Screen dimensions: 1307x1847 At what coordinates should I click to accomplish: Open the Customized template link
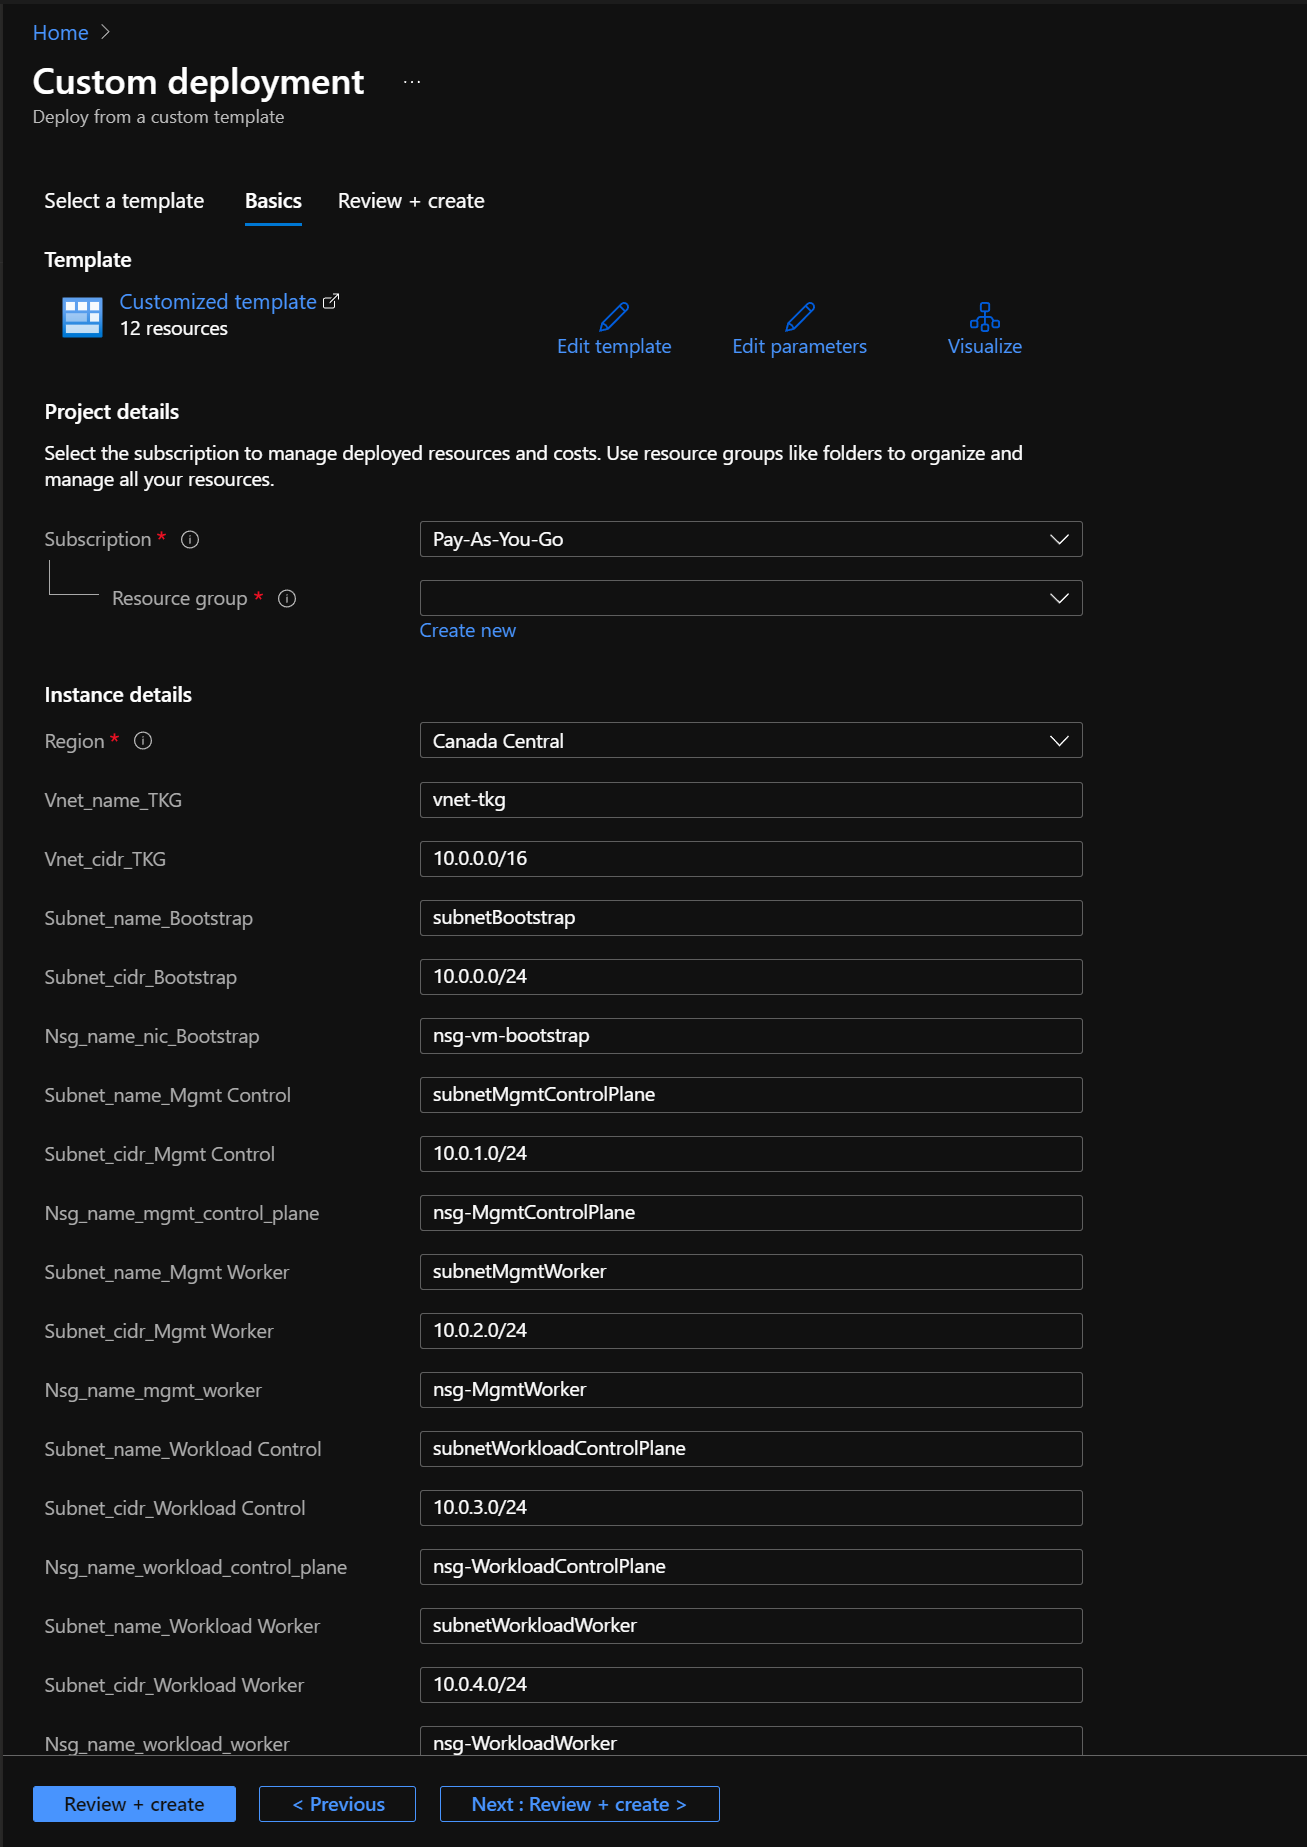tap(218, 301)
